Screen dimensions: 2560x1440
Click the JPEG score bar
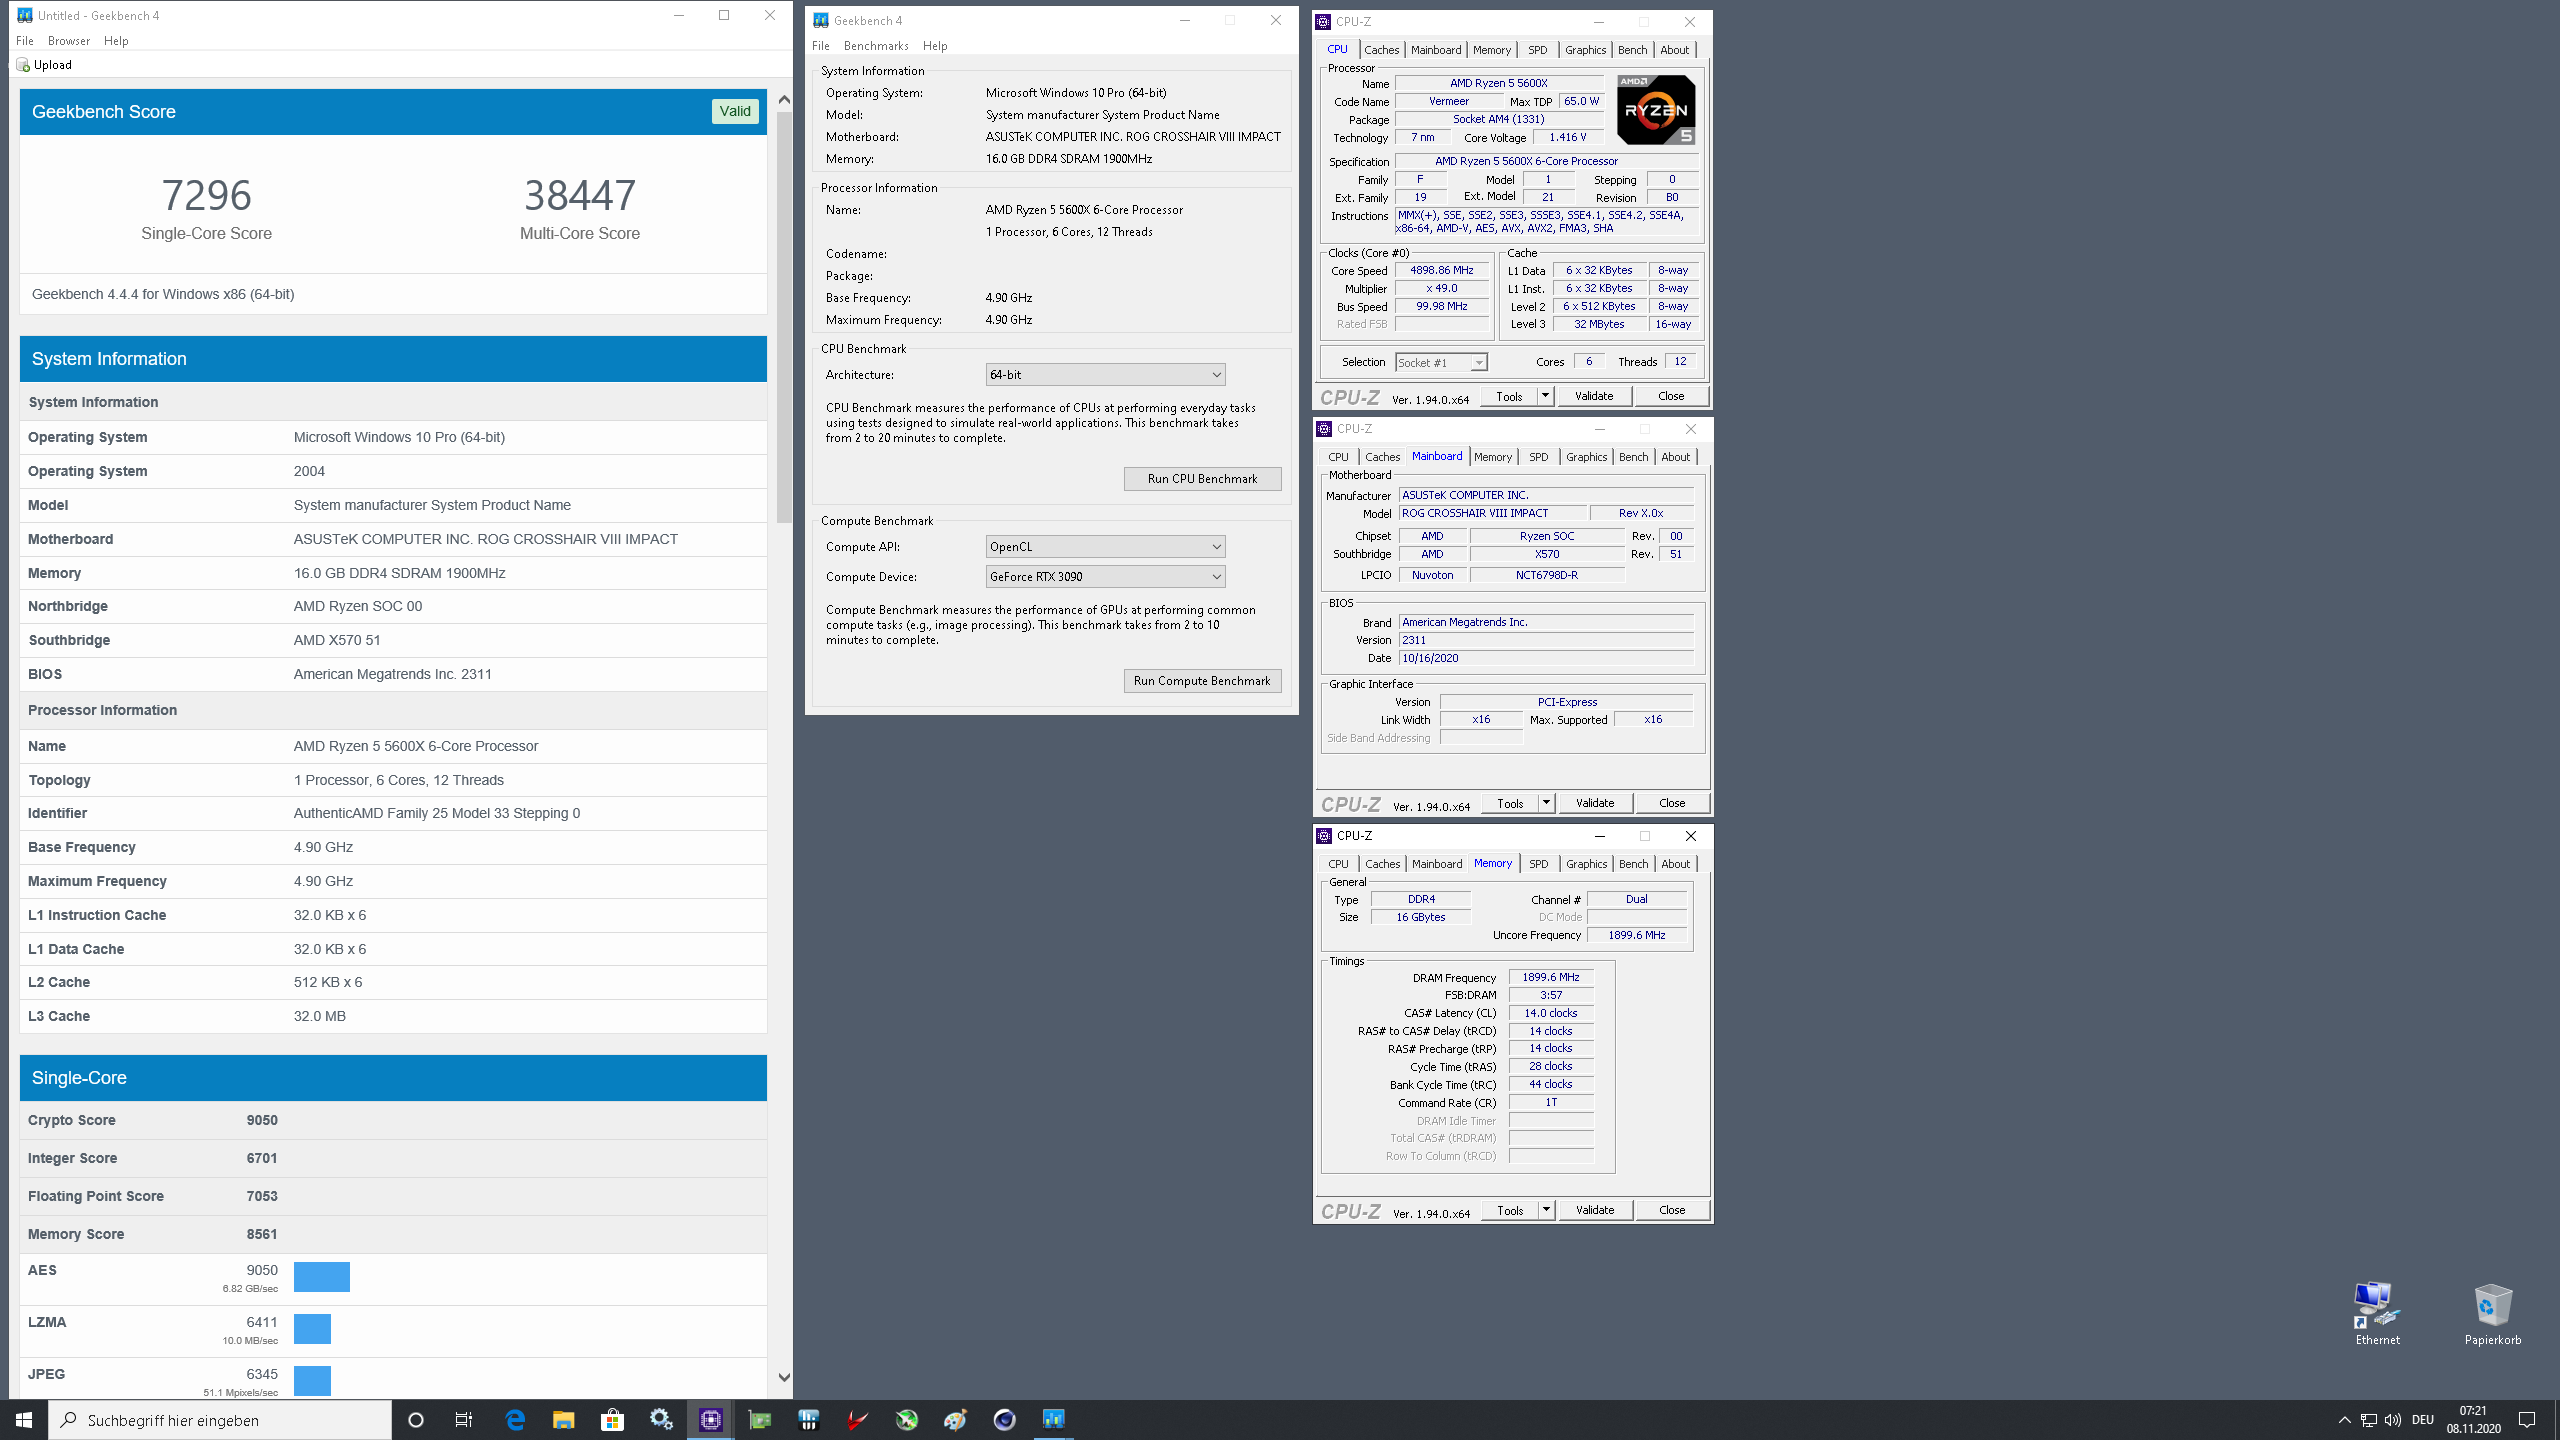(x=312, y=1381)
